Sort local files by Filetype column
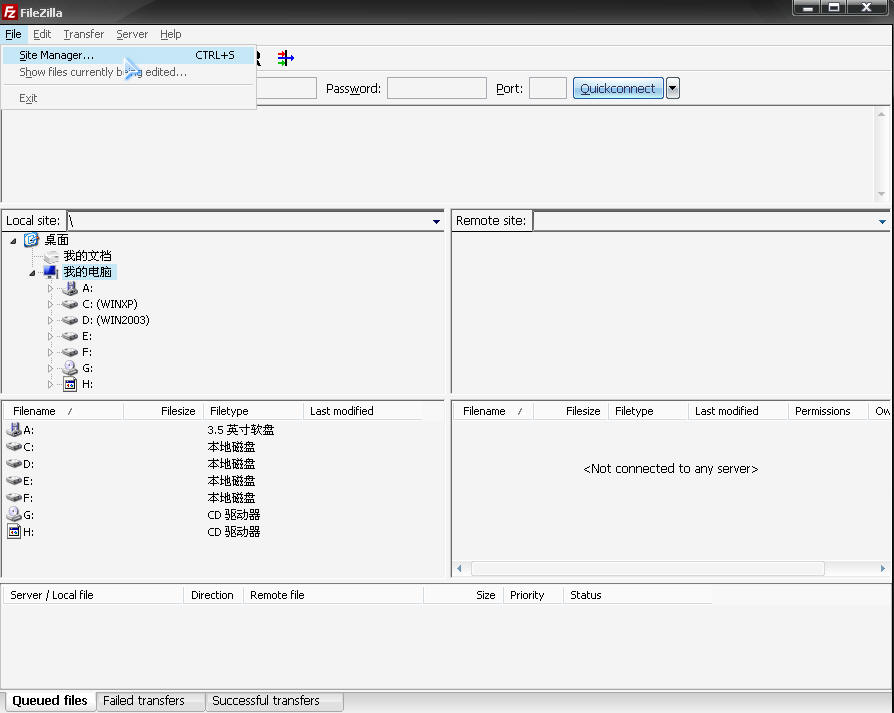The width and height of the screenshot is (894, 713). click(253, 411)
